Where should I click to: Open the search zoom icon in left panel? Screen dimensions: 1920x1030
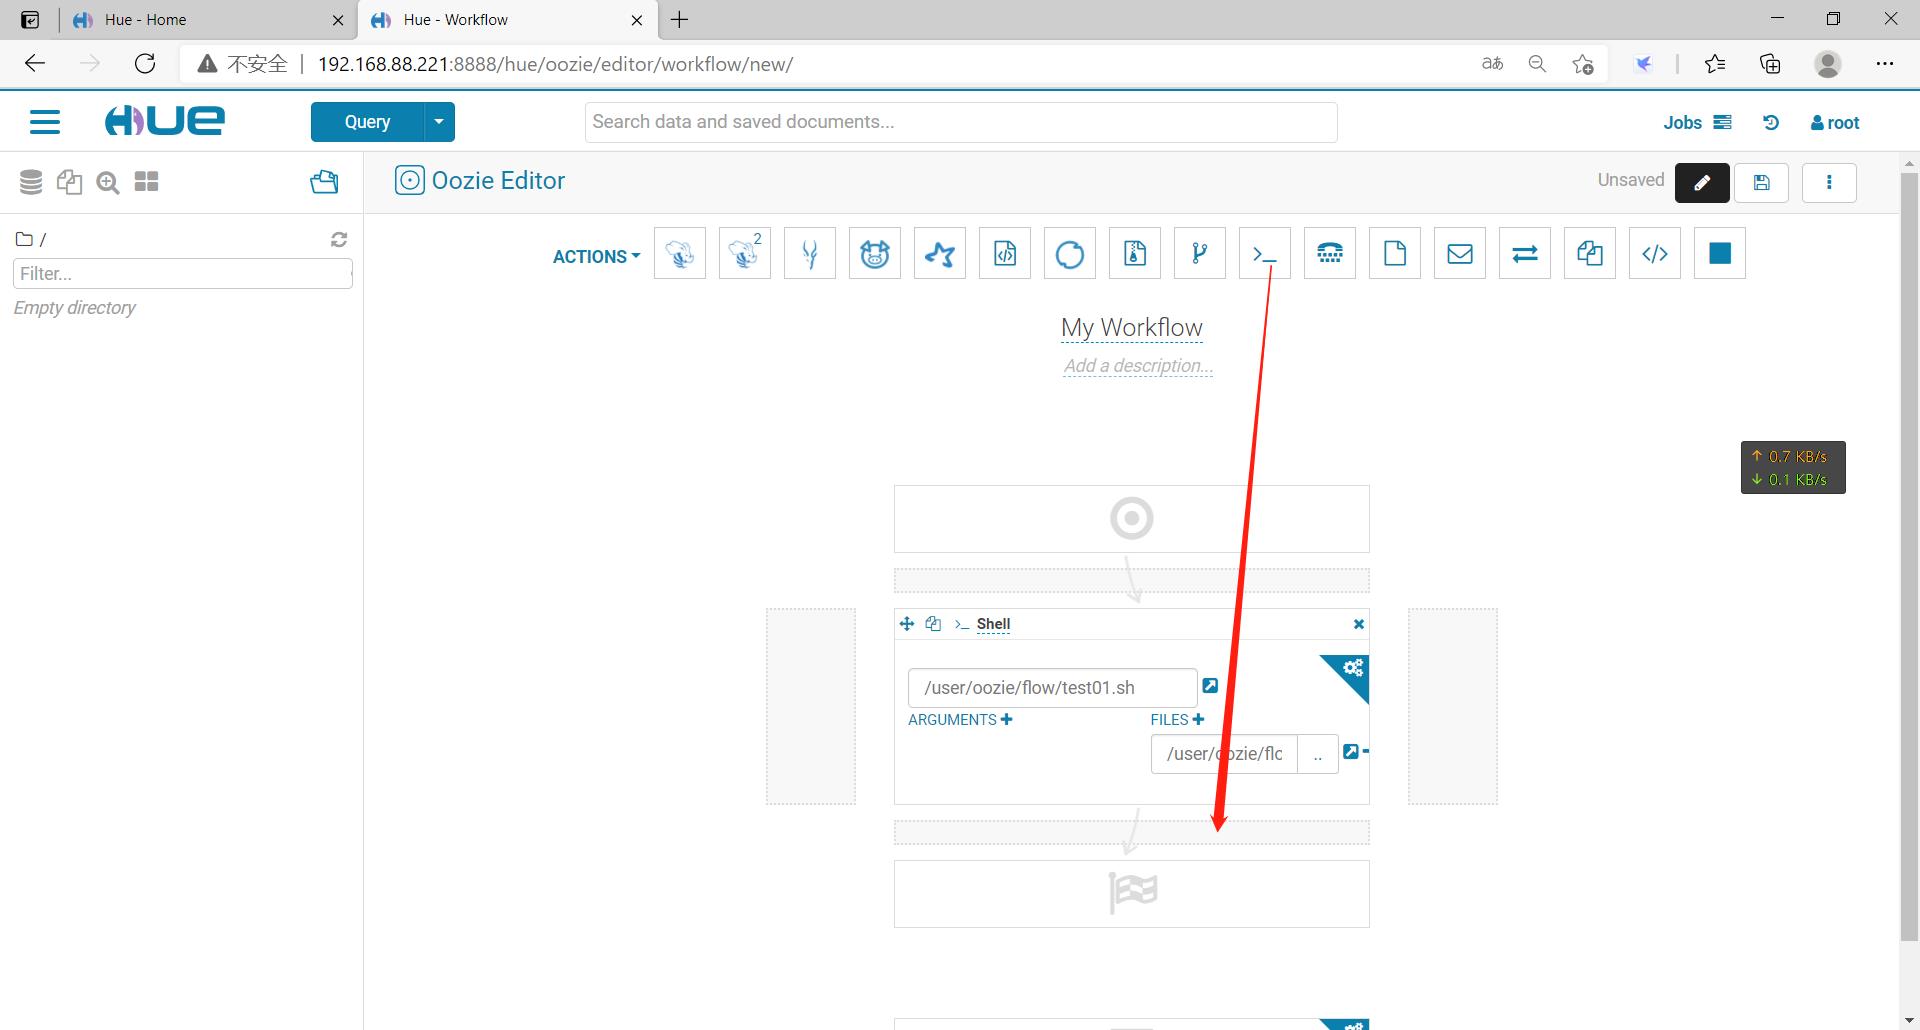pyautogui.click(x=108, y=182)
